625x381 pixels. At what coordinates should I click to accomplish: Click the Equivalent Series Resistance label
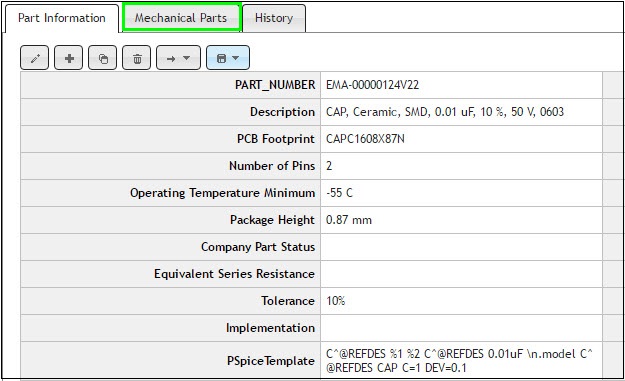[x=234, y=274]
